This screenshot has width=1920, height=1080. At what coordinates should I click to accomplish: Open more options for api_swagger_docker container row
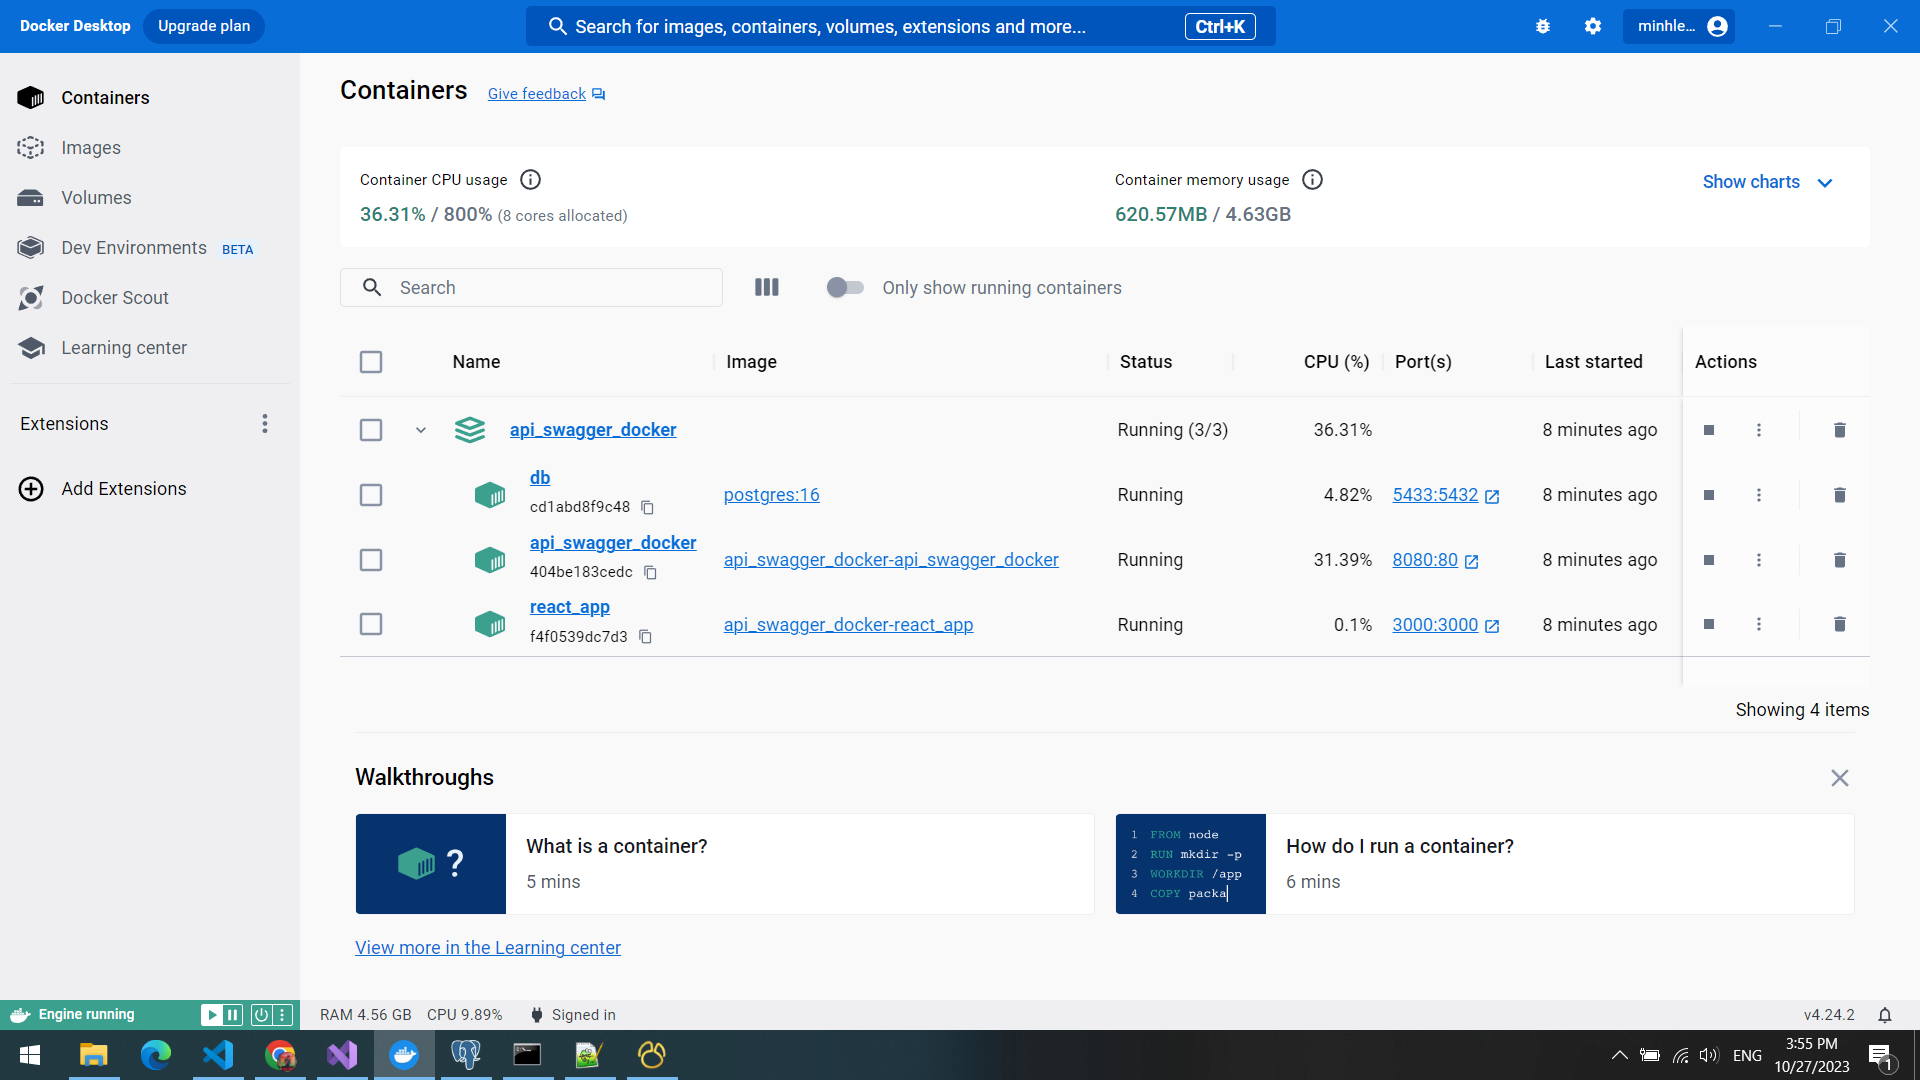click(1759, 560)
